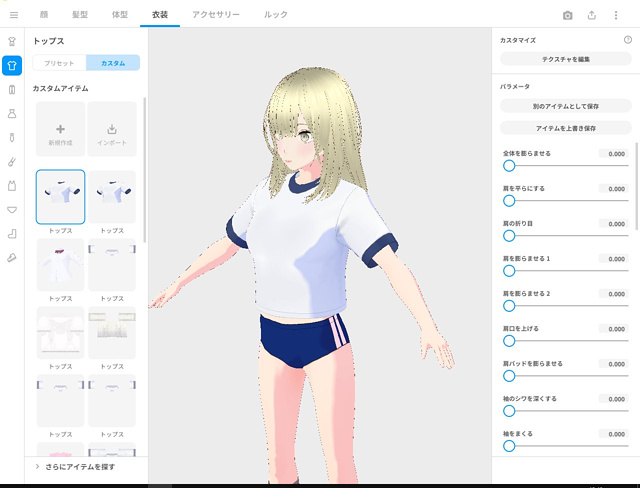Click the インポート import tile
Viewport: 640px width, 488px height.
112,132
